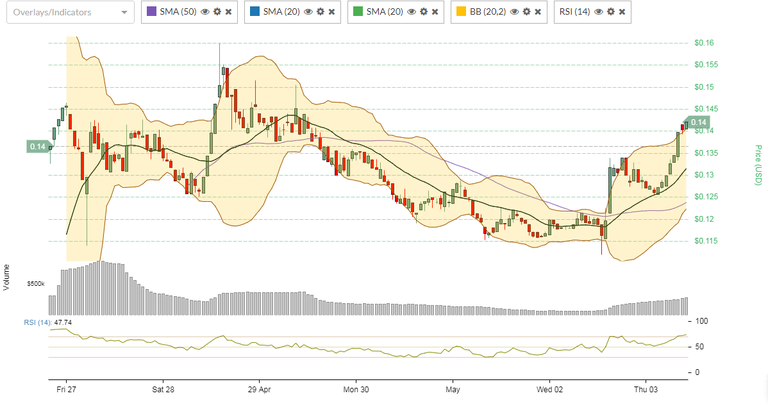
Task: Select the 'Mon 30' date on time axis
Action: click(356, 390)
